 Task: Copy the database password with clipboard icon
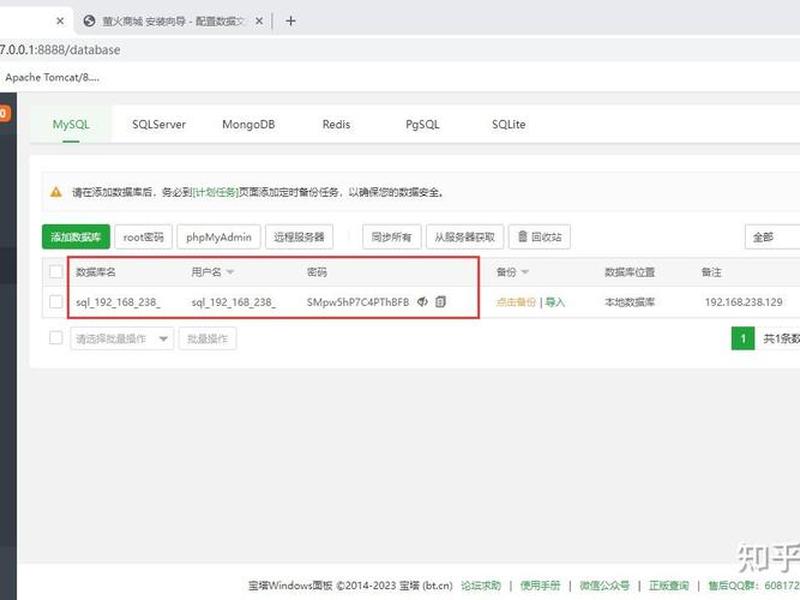point(441,302)
